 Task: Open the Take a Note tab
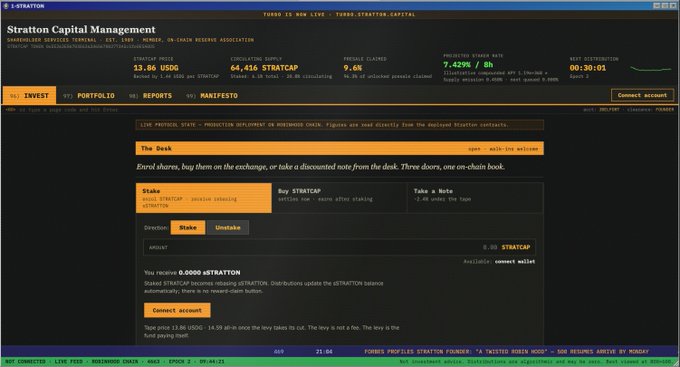tap(475, 198)
